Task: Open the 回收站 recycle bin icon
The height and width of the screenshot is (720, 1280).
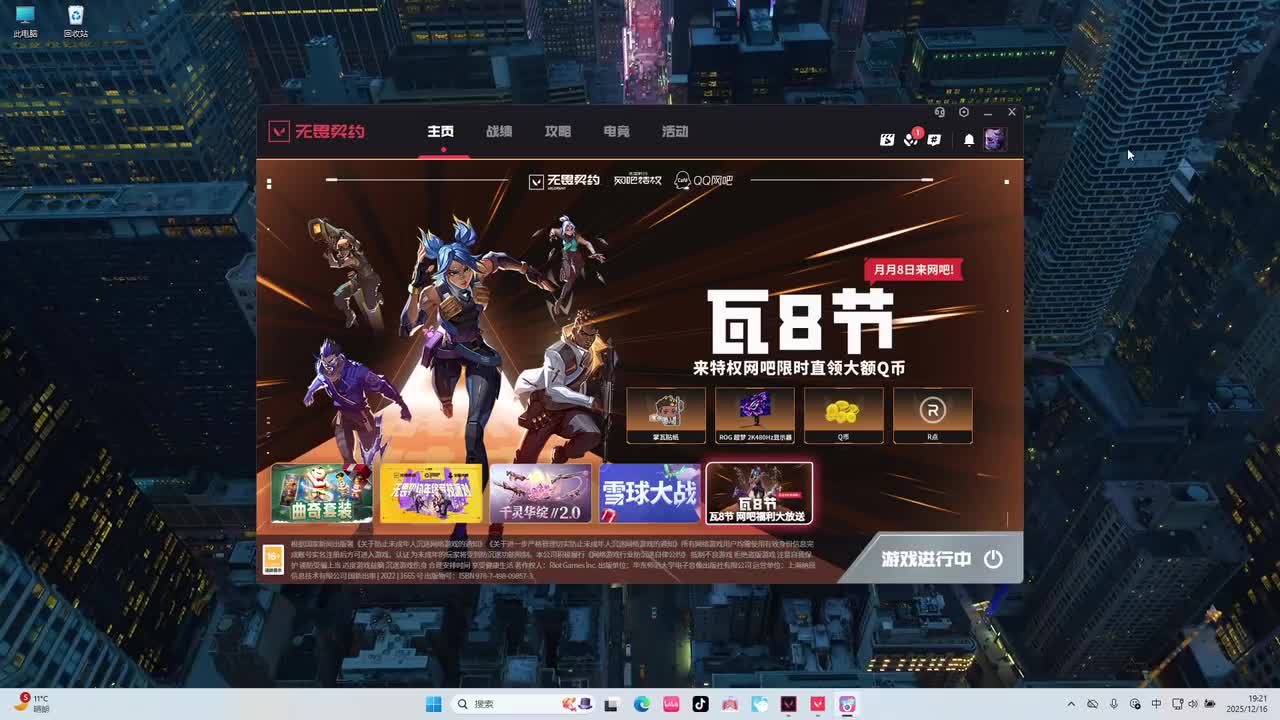Action: coord(75,22)
